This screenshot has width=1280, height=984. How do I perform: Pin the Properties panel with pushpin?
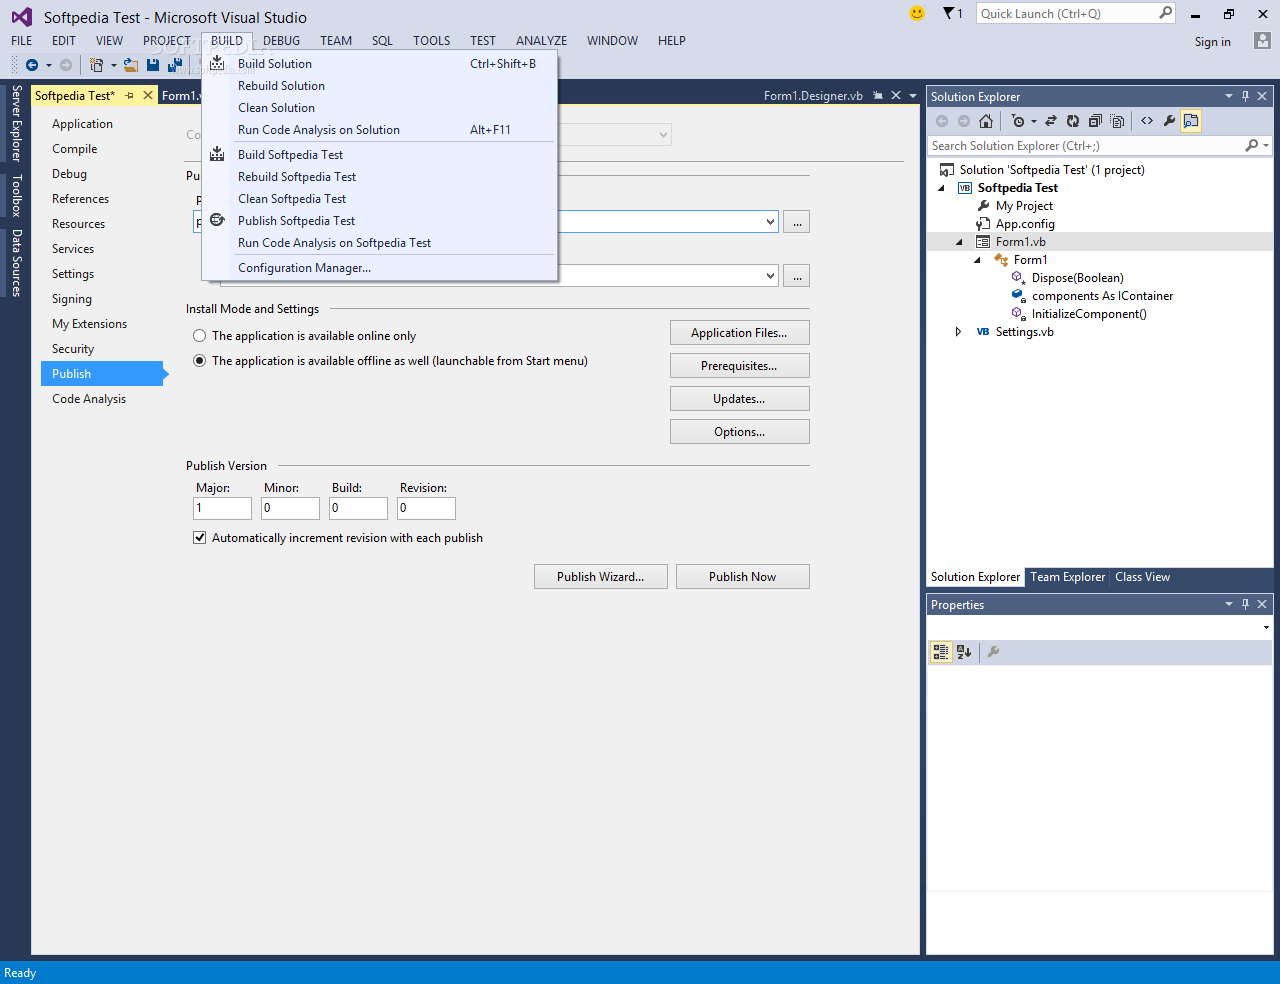pos(1245,604)
